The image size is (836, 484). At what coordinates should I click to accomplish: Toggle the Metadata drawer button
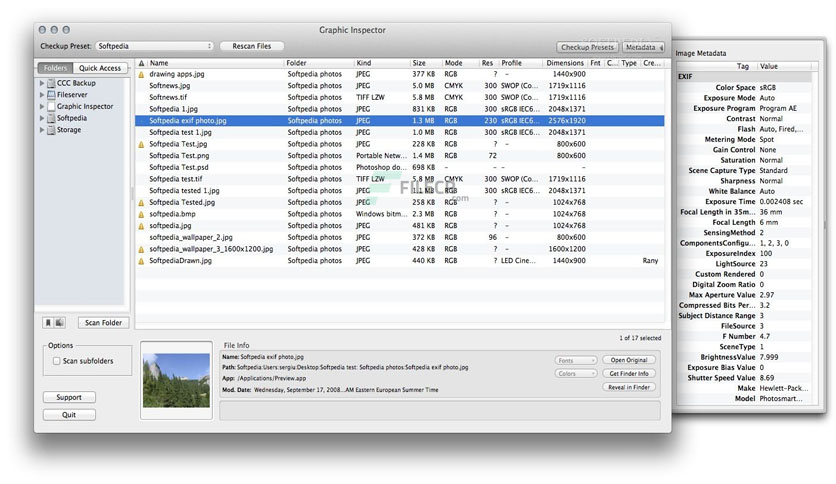[x=644, y=47]
